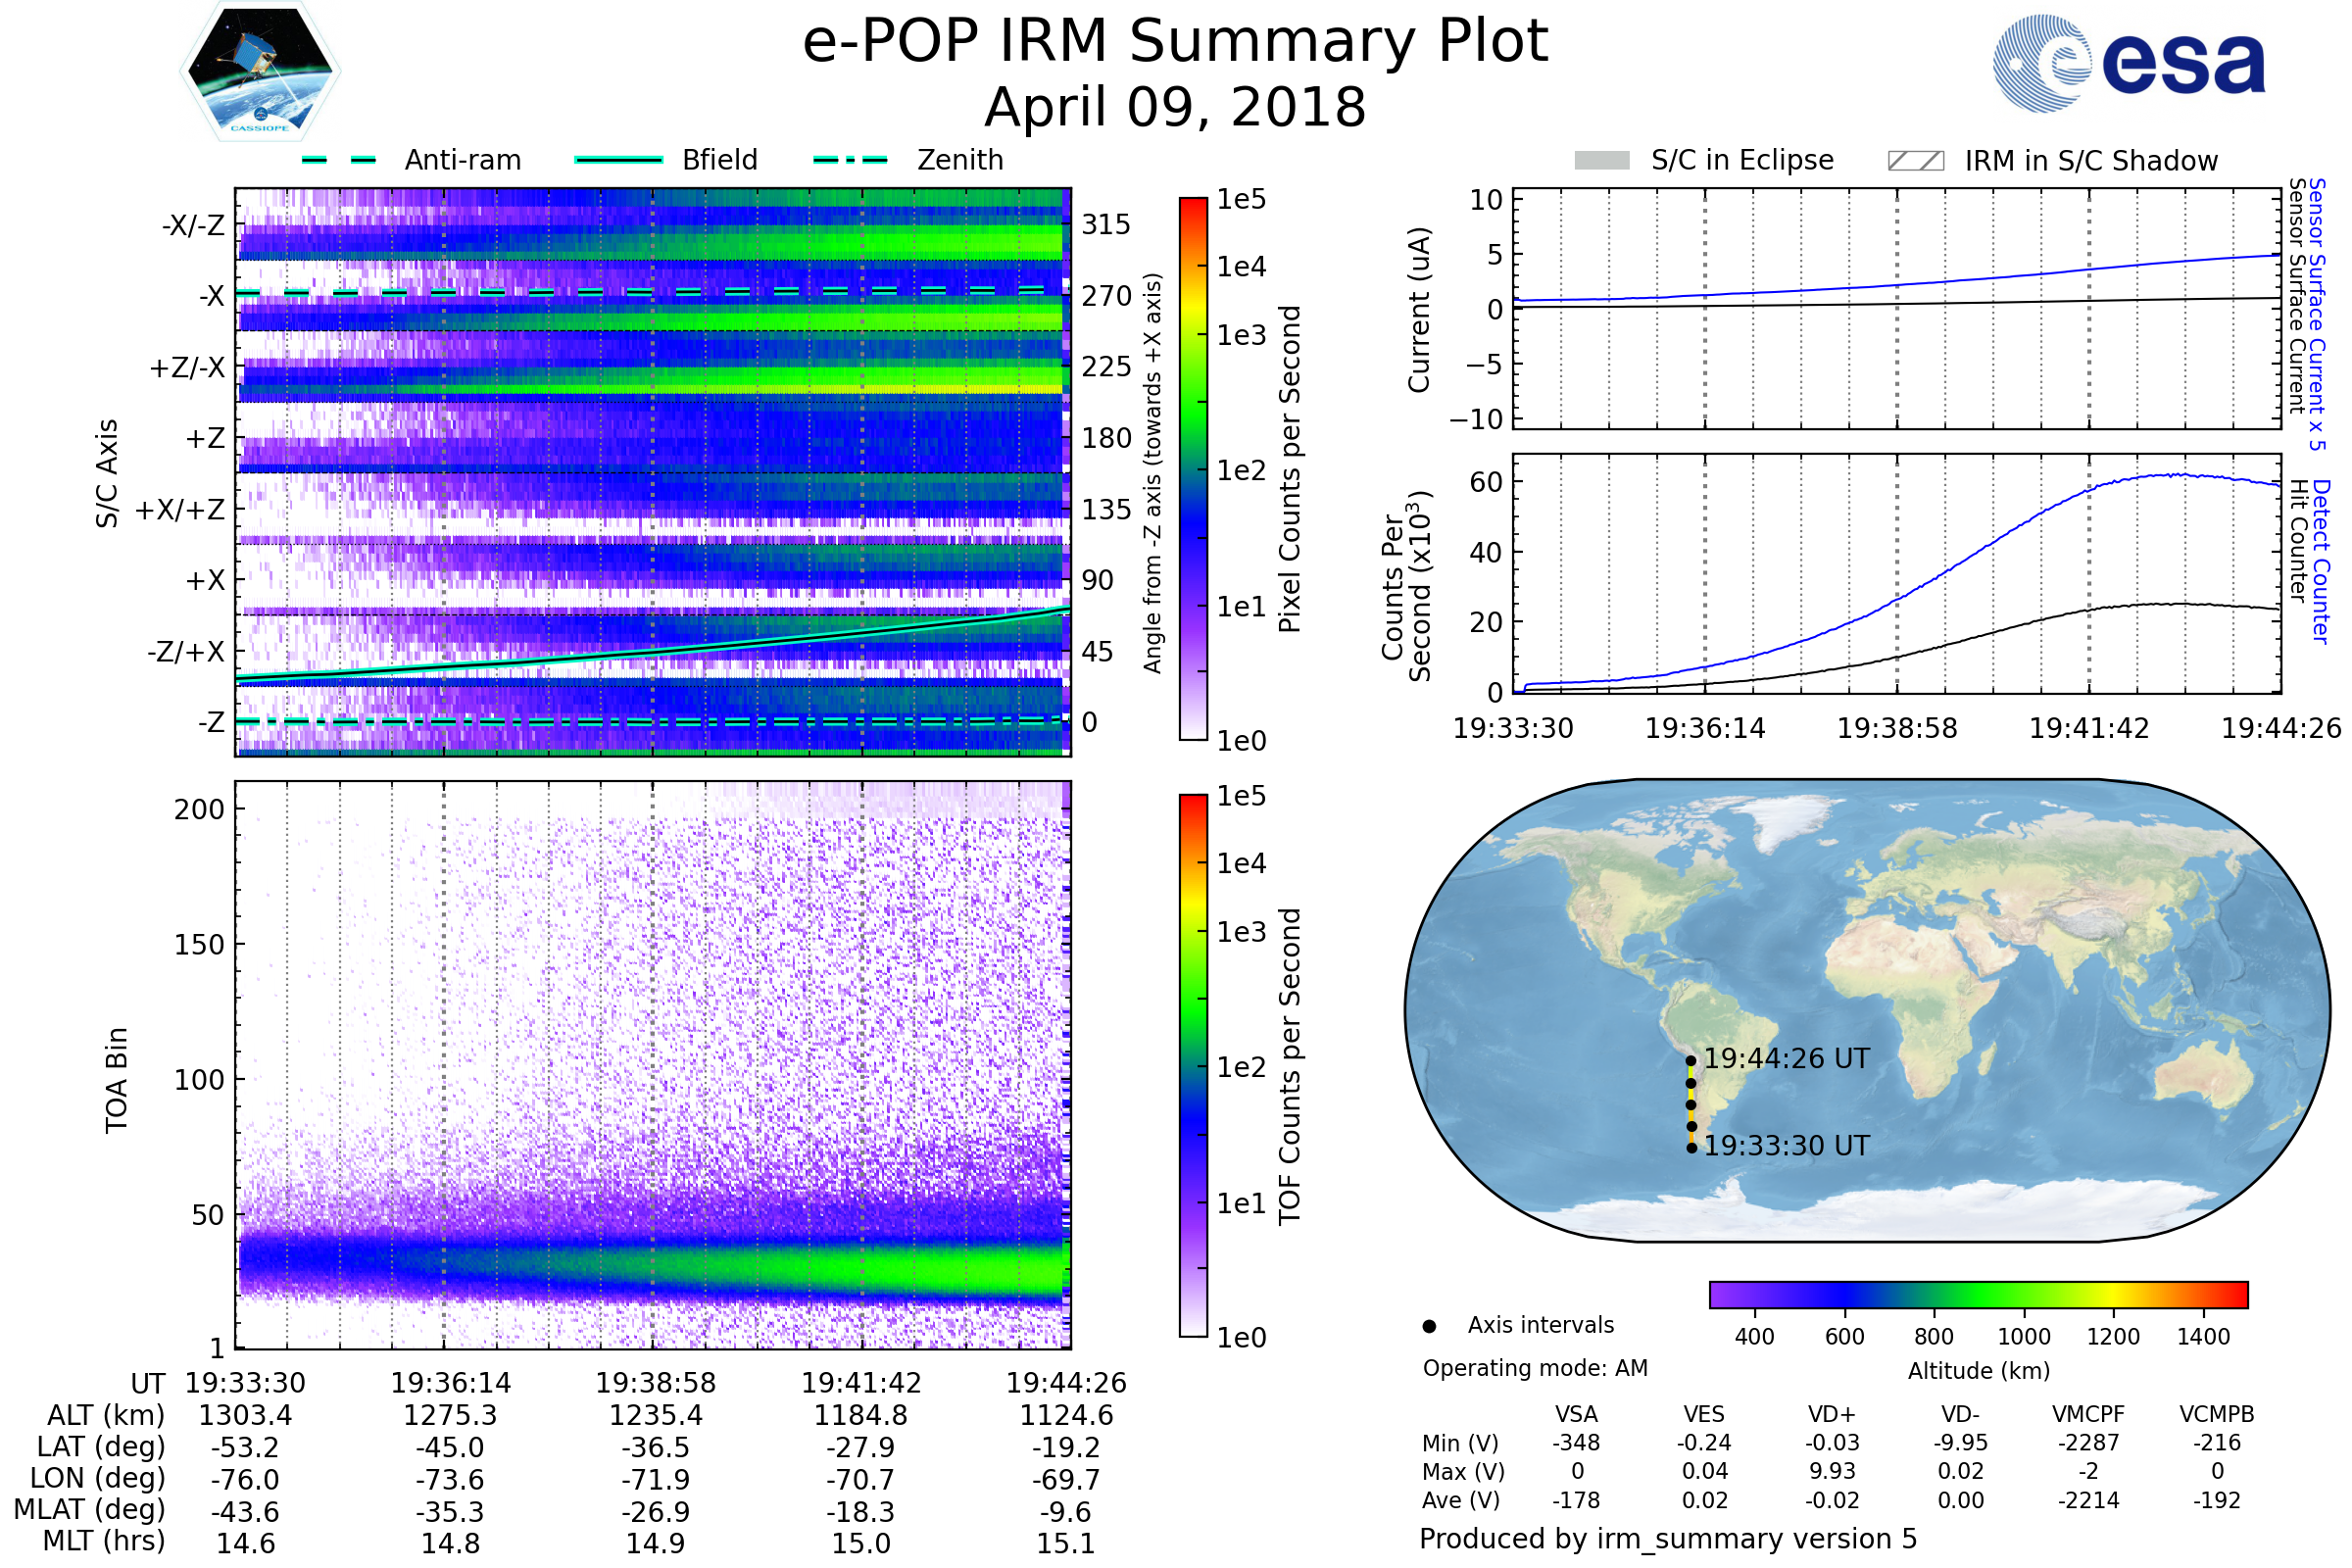
Task: Click the CASSIOPE satellite hexagon logo
Action: point(260,72)
